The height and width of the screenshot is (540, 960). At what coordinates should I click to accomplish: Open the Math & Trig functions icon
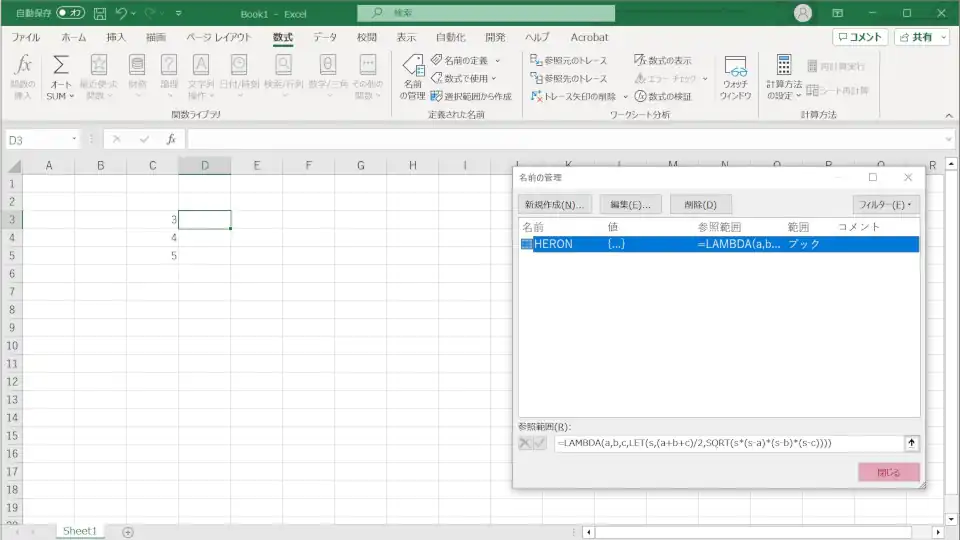[328, 65]
